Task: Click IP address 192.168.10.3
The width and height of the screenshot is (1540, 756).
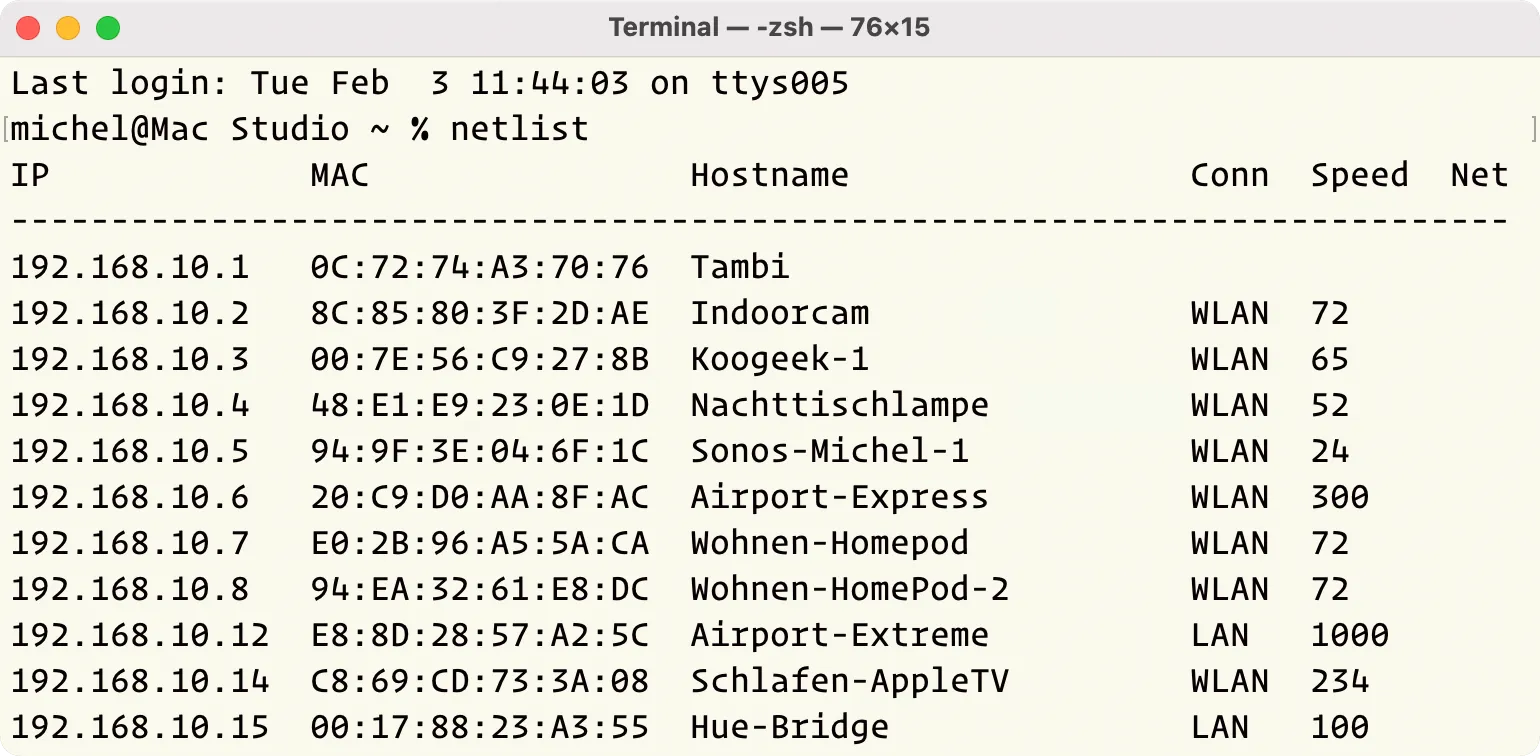Action: [129, 359]
